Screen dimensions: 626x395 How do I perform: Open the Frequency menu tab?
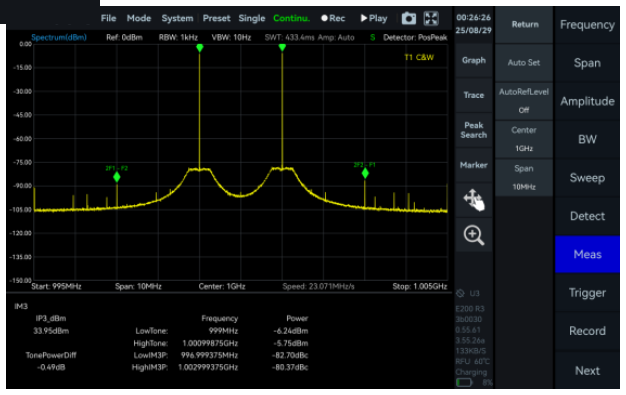pos(587,25)
